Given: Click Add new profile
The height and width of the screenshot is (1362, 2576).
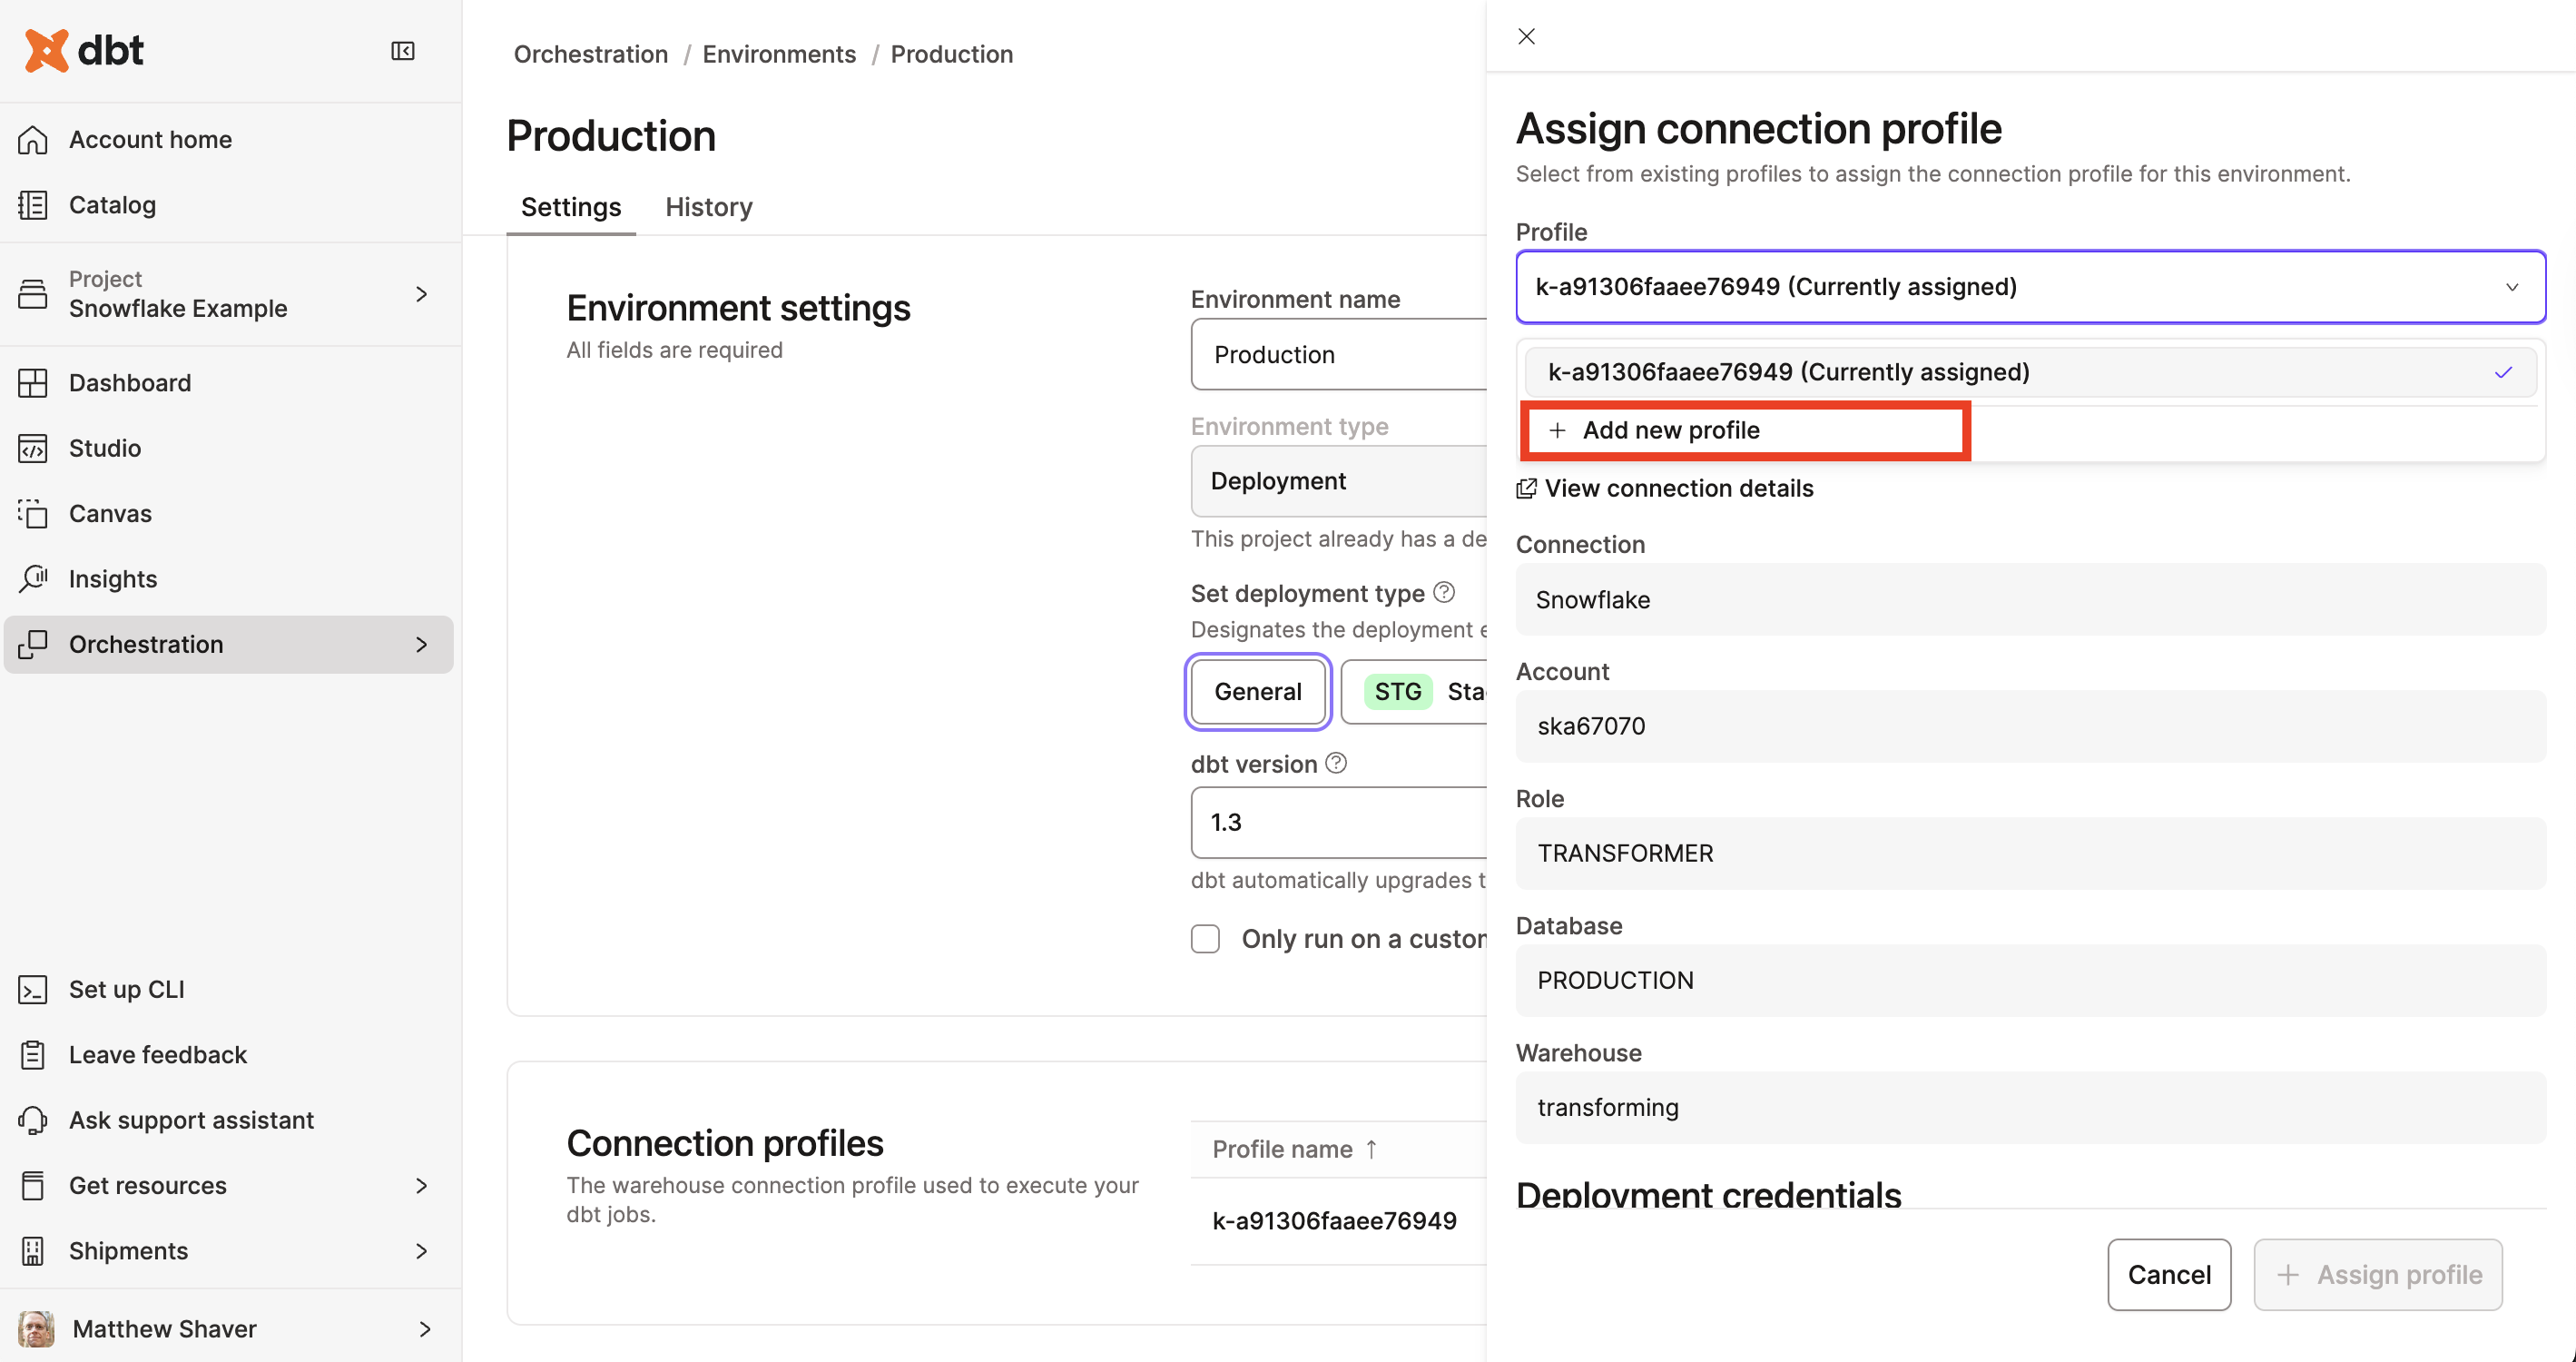Looking at the screenshot, I should [1671, 430].
